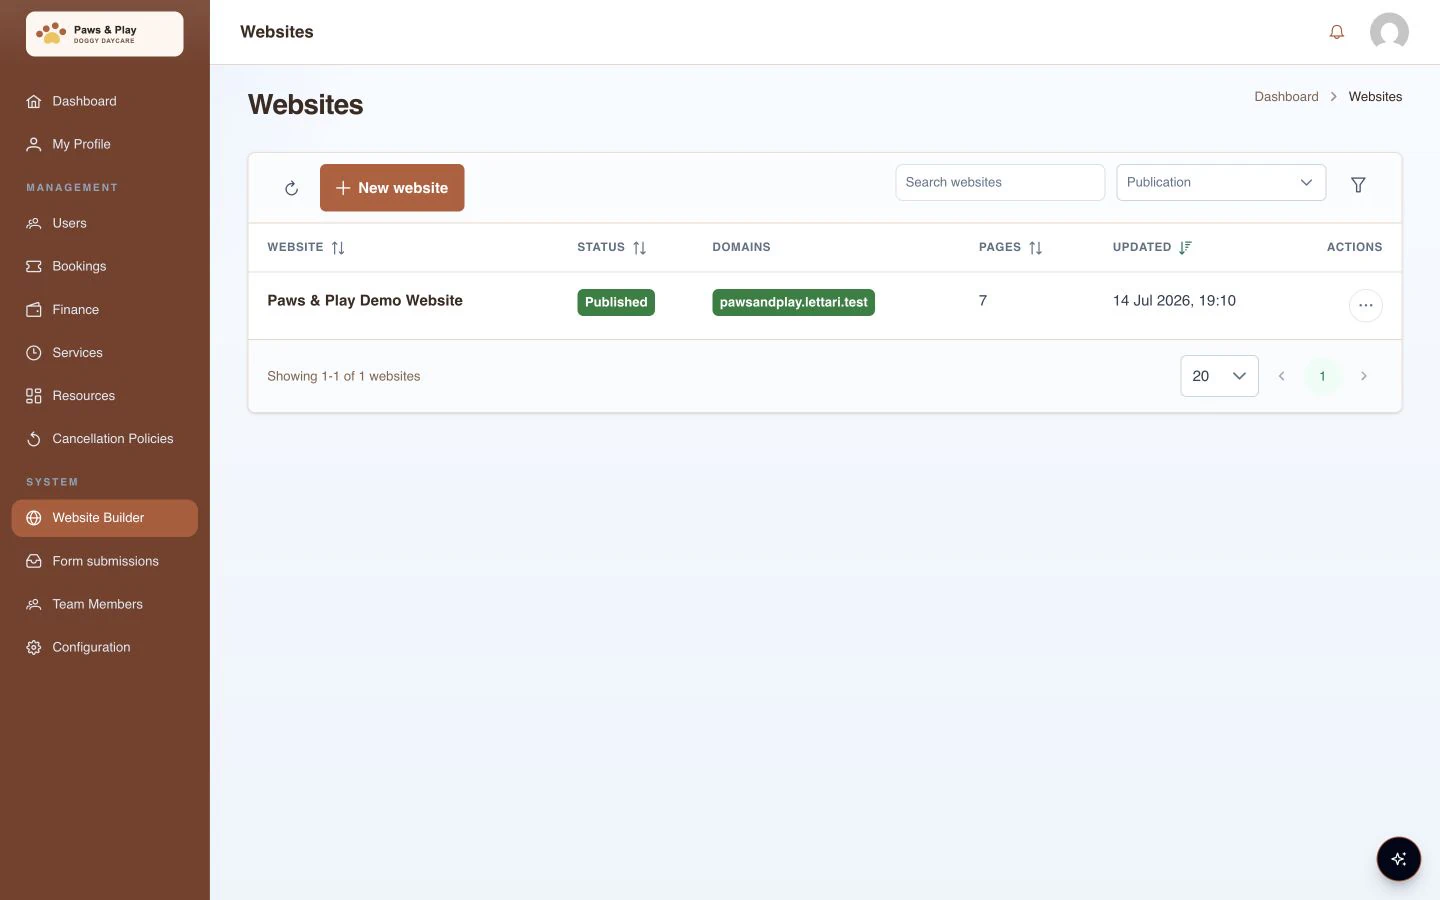This screenshot has height=900, width=1440.
Task: Open Configuration in sidebar
Action: click(105, 647)
